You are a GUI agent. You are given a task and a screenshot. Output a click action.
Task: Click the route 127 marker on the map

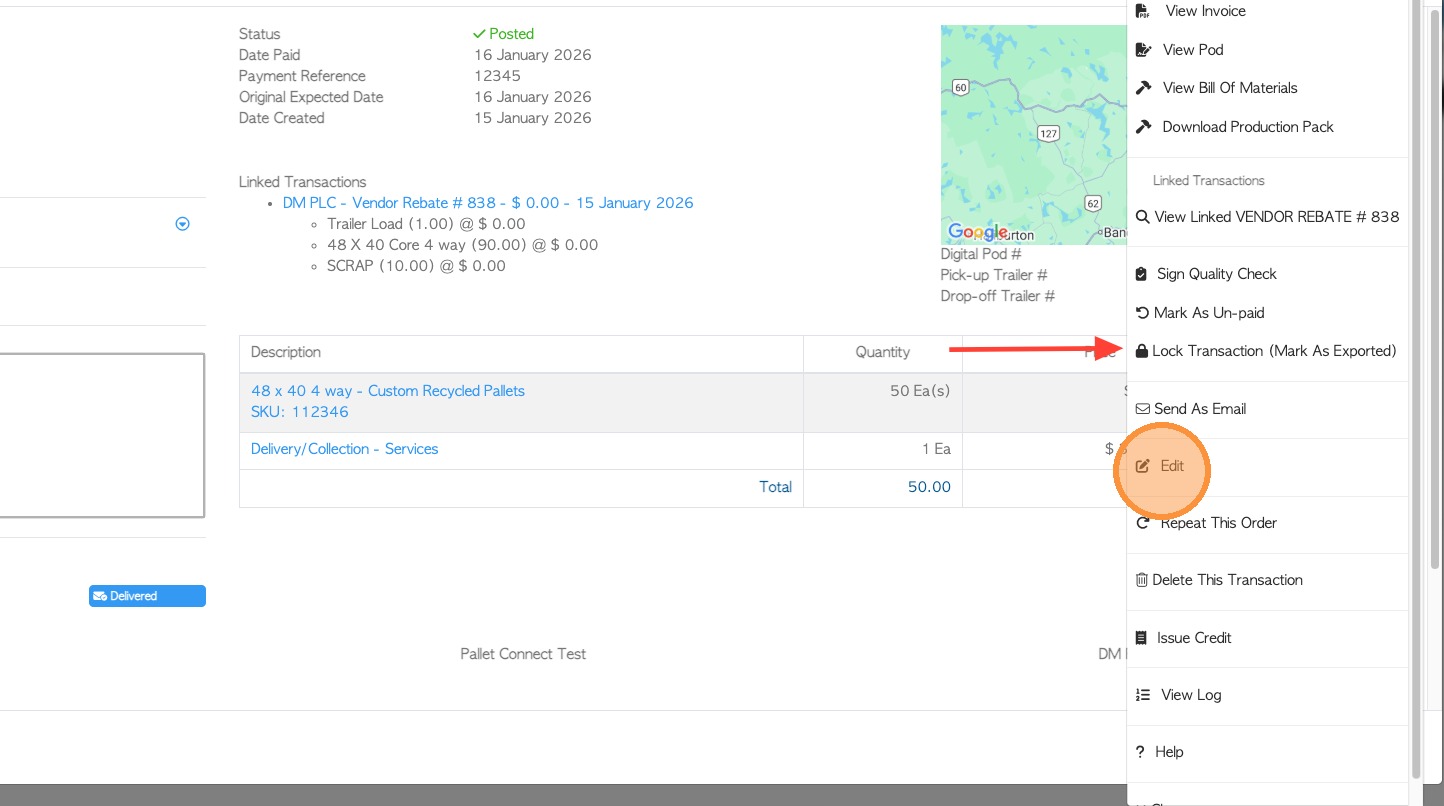click(1048, 133)
